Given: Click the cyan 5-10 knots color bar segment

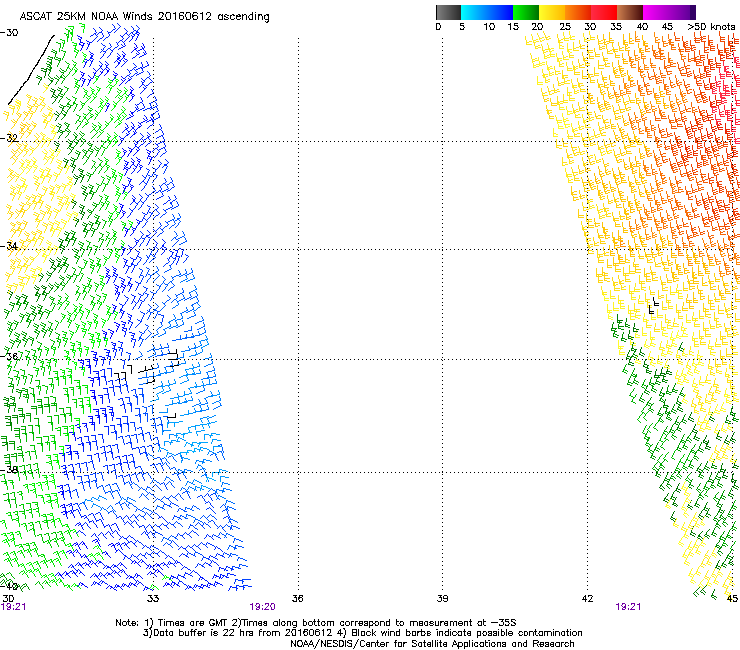Looking at the screenshot, I should tap(474, 12).
